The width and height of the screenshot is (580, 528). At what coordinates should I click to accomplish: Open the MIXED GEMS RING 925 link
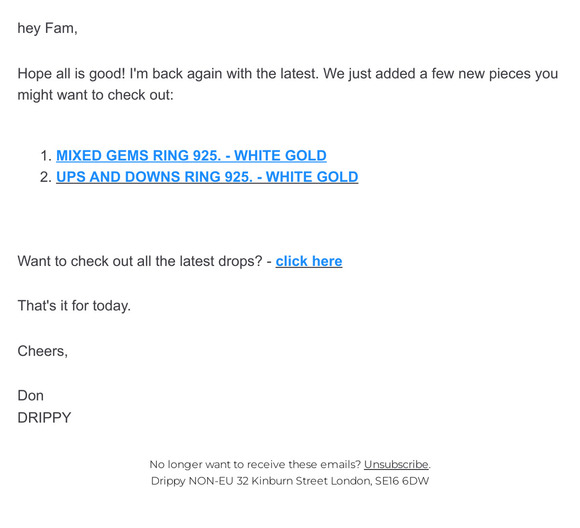(191, 155)
